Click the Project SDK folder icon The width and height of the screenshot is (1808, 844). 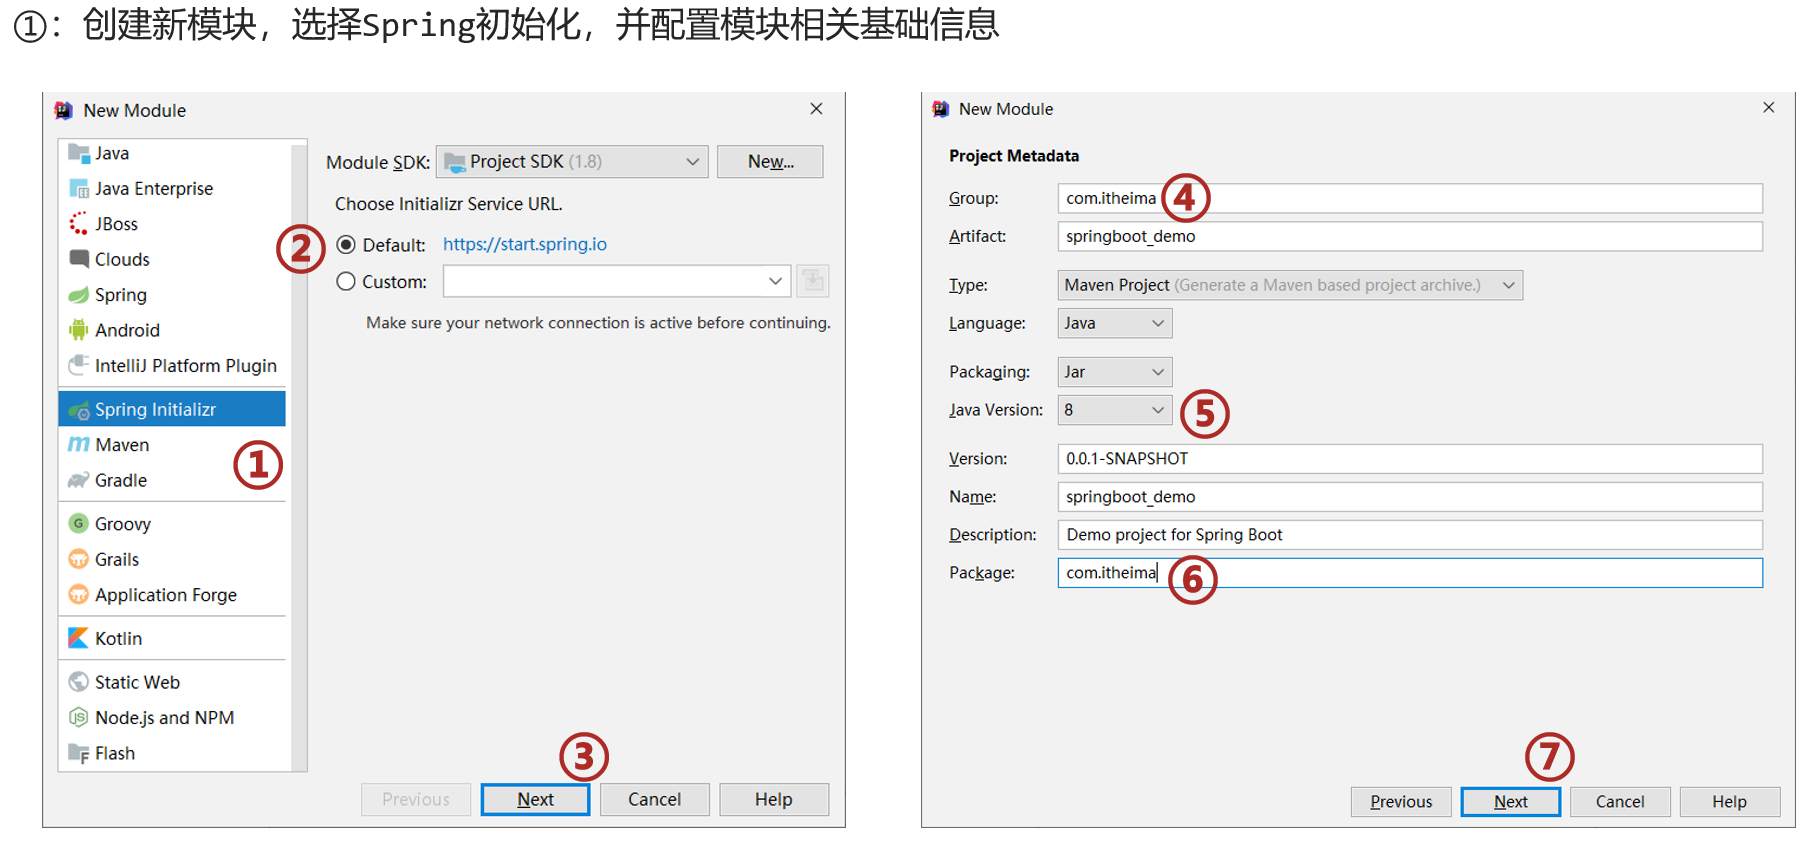[x=454, y=162]
